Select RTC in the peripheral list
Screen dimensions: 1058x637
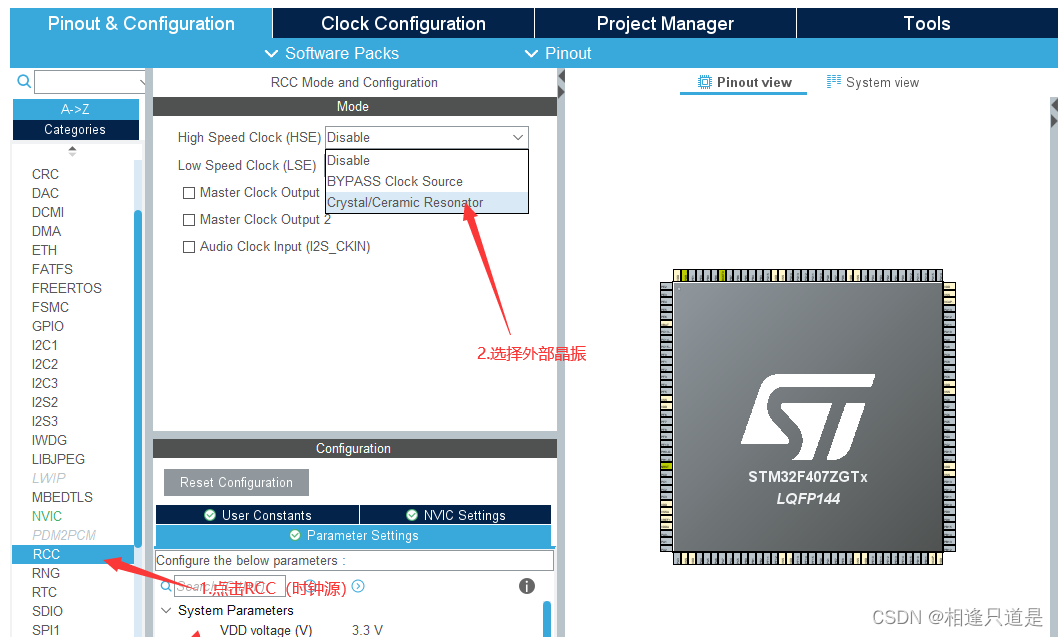tap(45, 592)
